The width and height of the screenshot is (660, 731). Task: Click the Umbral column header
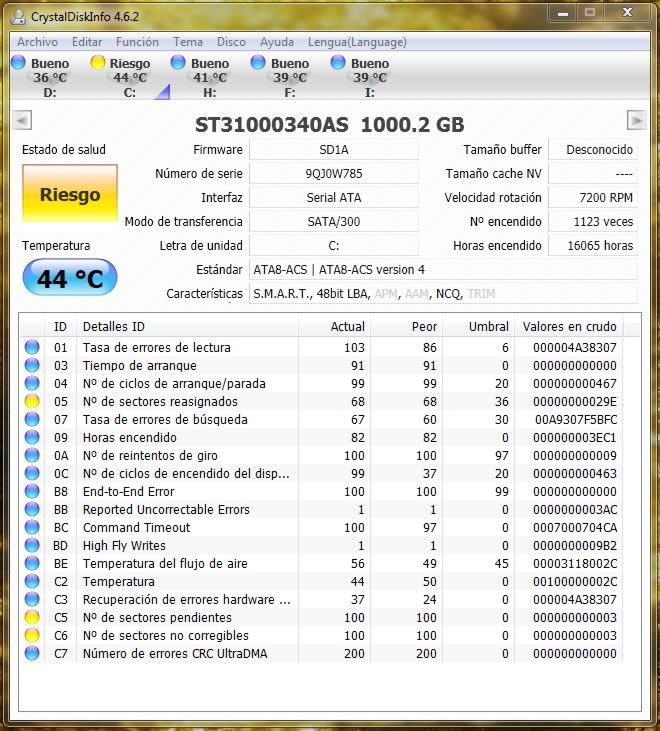click(x=479, y=326)
